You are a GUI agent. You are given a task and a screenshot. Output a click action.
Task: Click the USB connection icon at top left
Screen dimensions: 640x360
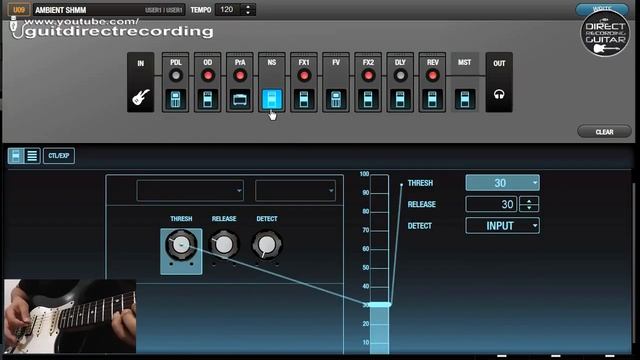tap(15, 27)
